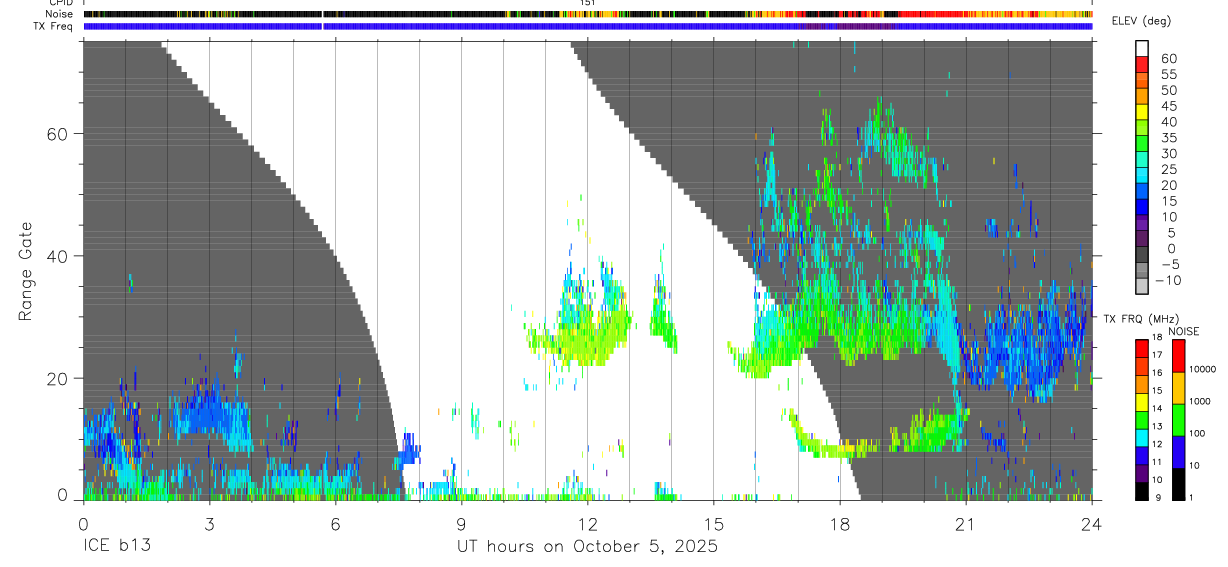Click x-axis tick label '24'
Image resolution: width=1228 pixels, height=567 pixels.
[x=1092, y=523]
